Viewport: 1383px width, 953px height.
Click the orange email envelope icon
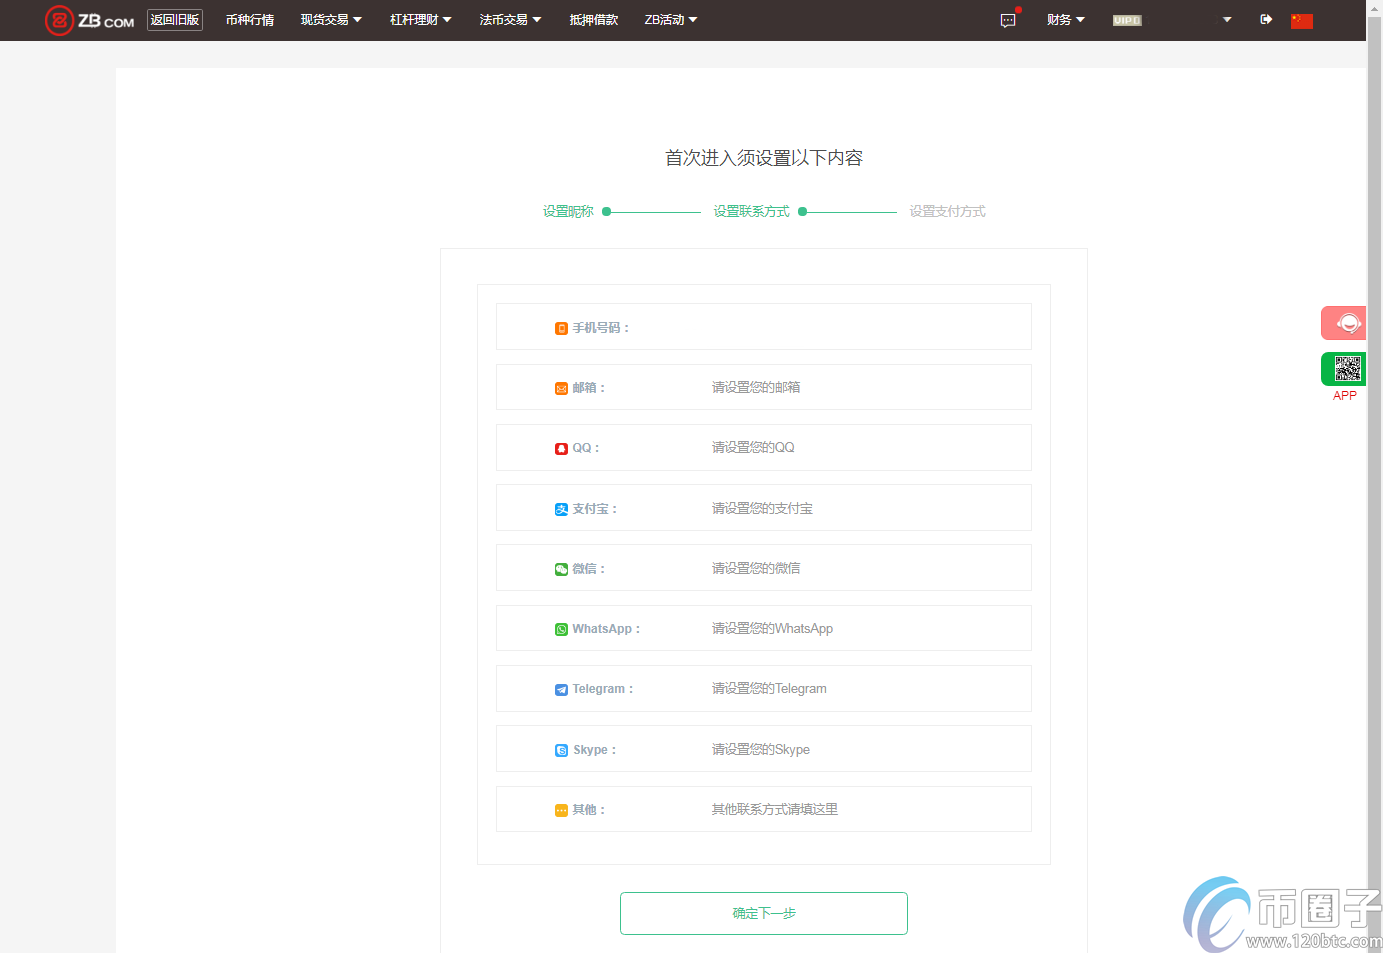[x=561, y=388]
